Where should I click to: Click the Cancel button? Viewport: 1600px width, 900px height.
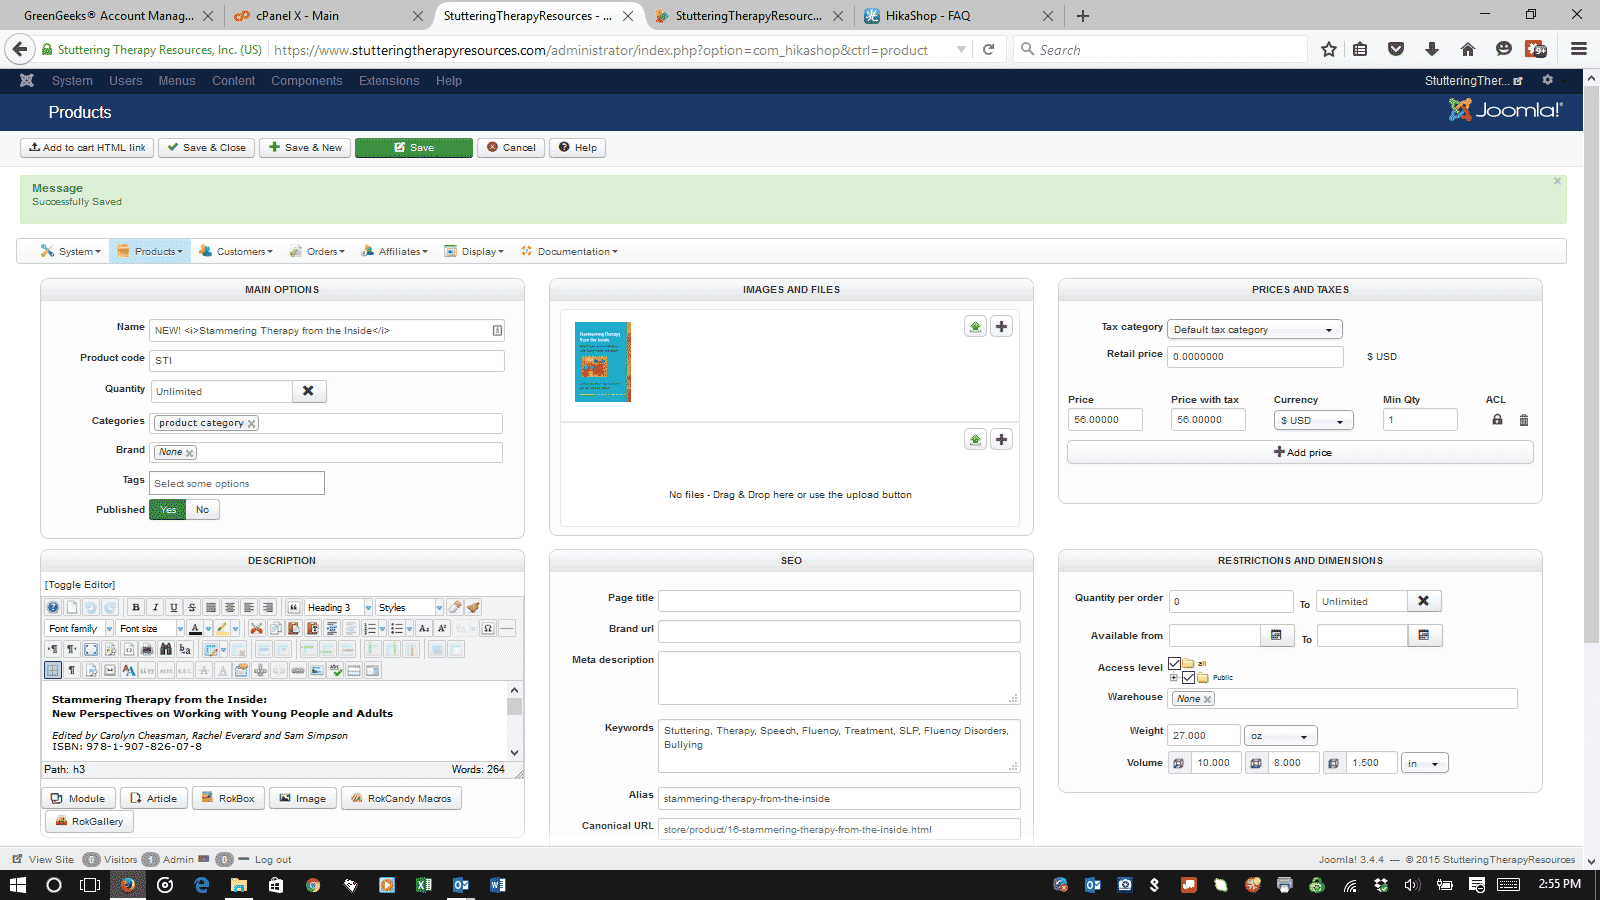pos(511,147)
